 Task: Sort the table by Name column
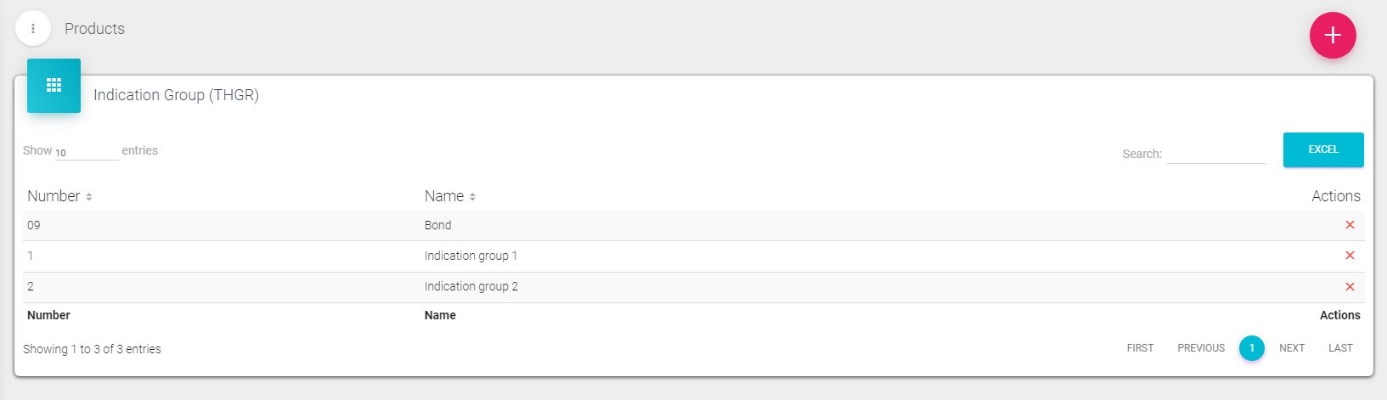click(450, 196)
